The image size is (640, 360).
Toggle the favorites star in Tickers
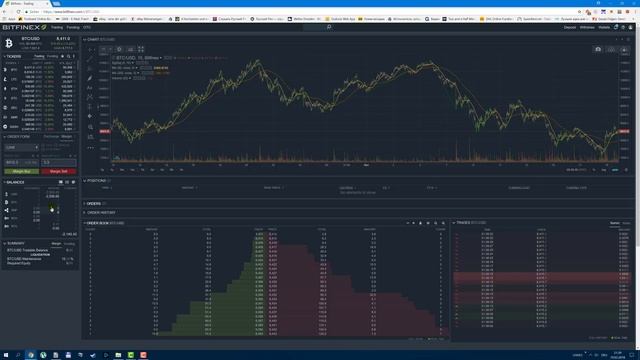coord(62,56)
